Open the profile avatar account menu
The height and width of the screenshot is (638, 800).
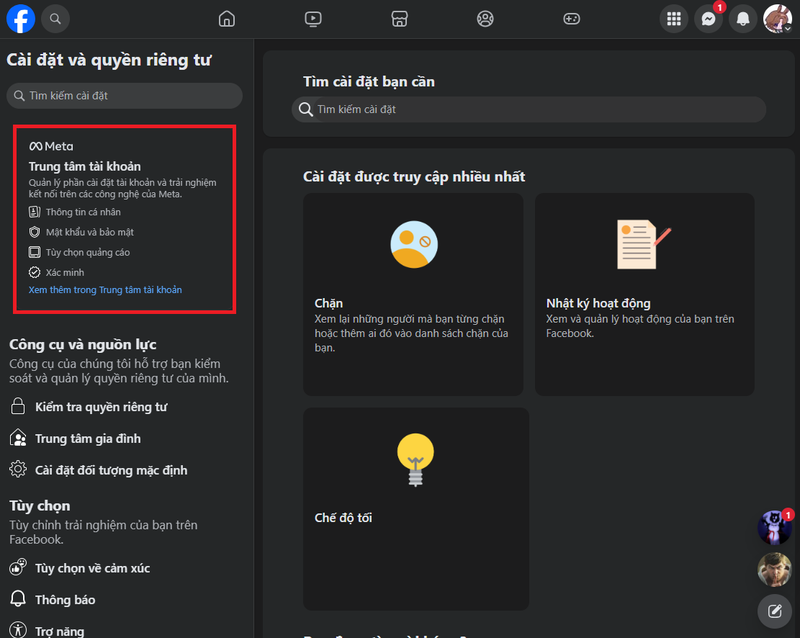[778, 19]
